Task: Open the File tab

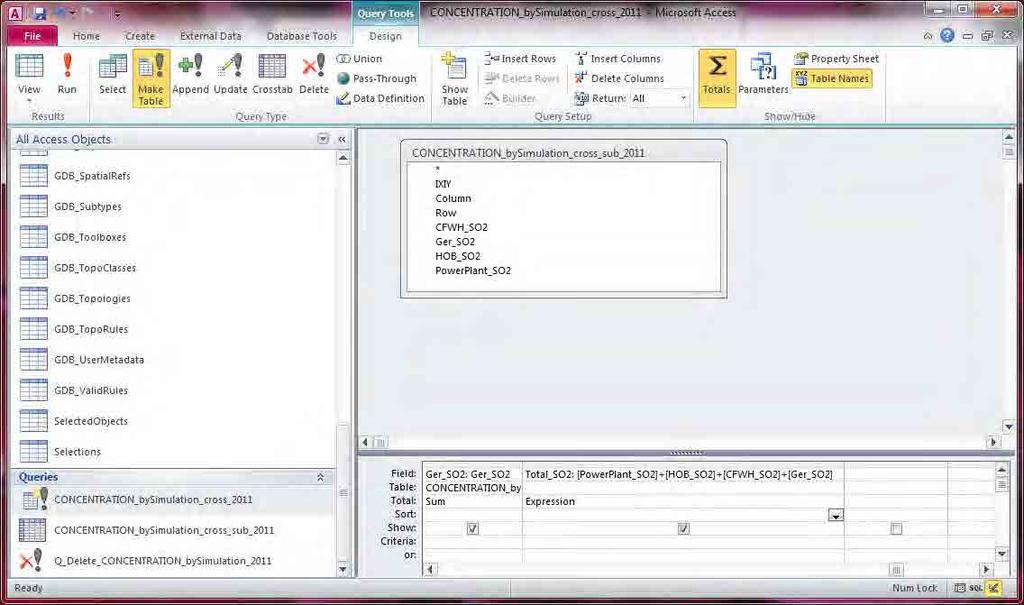Action: click(x=32, y=36)
